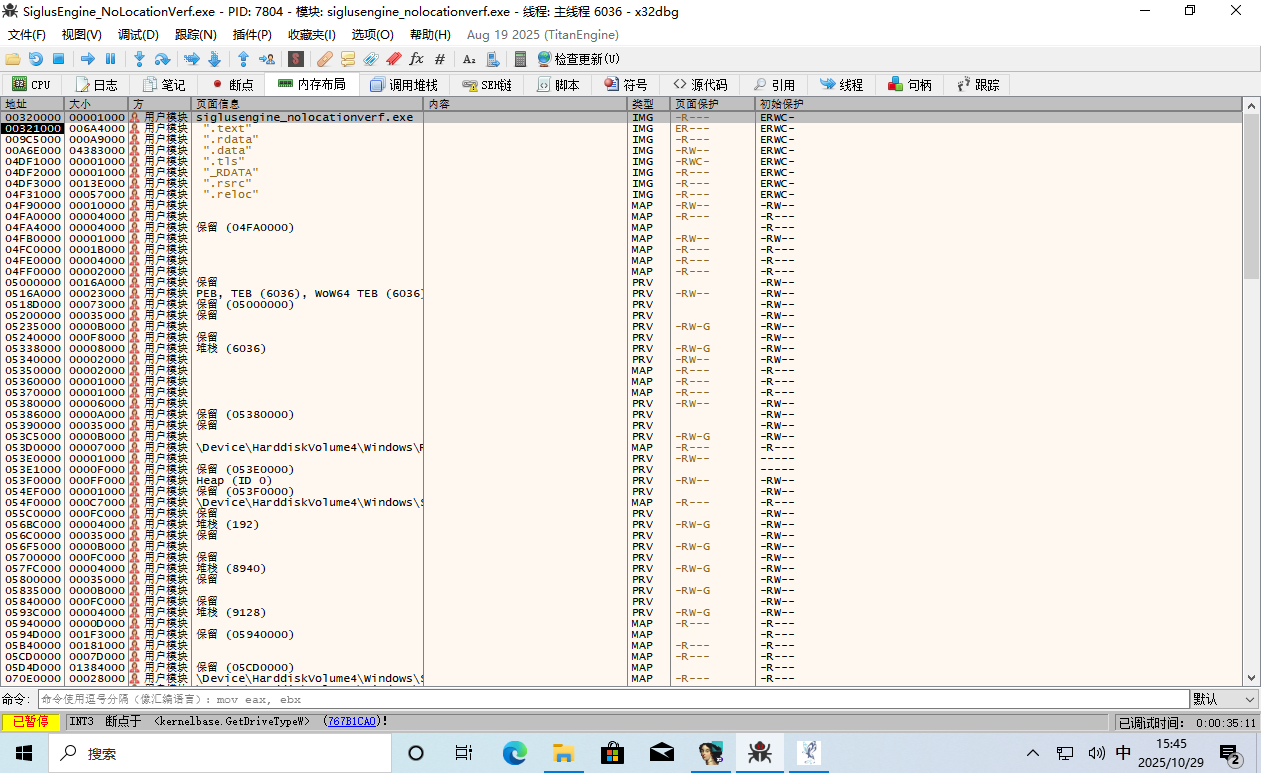Follow the 767B1CA0 address link

pos(351,721)
